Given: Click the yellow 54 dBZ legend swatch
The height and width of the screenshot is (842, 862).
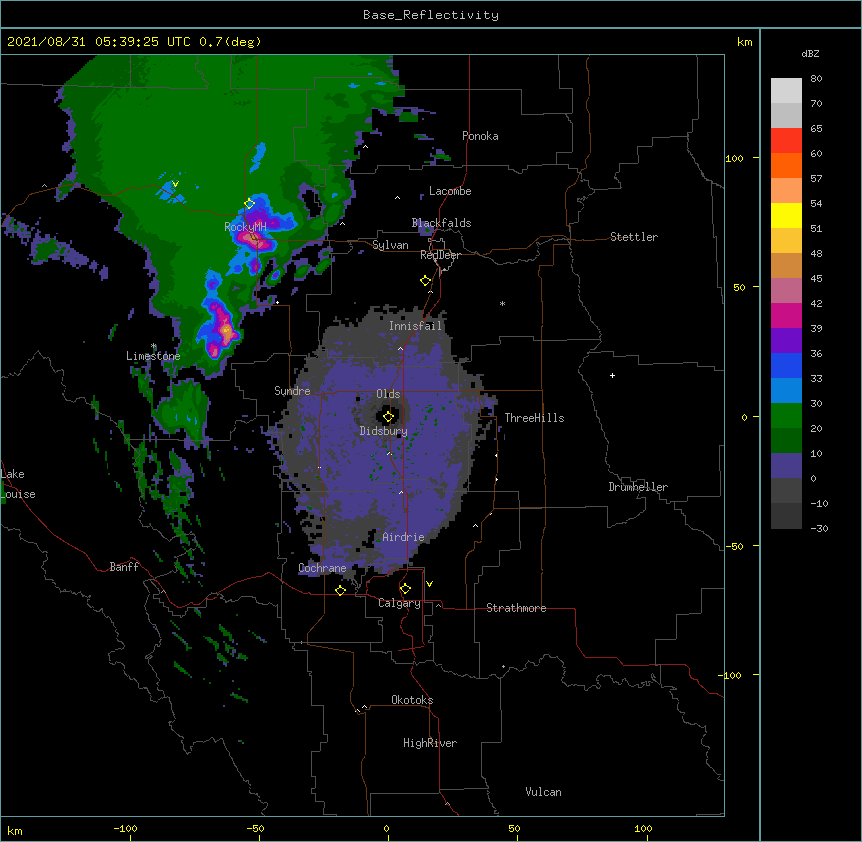Looking at the screenshot, I should [x=786, y=215].
